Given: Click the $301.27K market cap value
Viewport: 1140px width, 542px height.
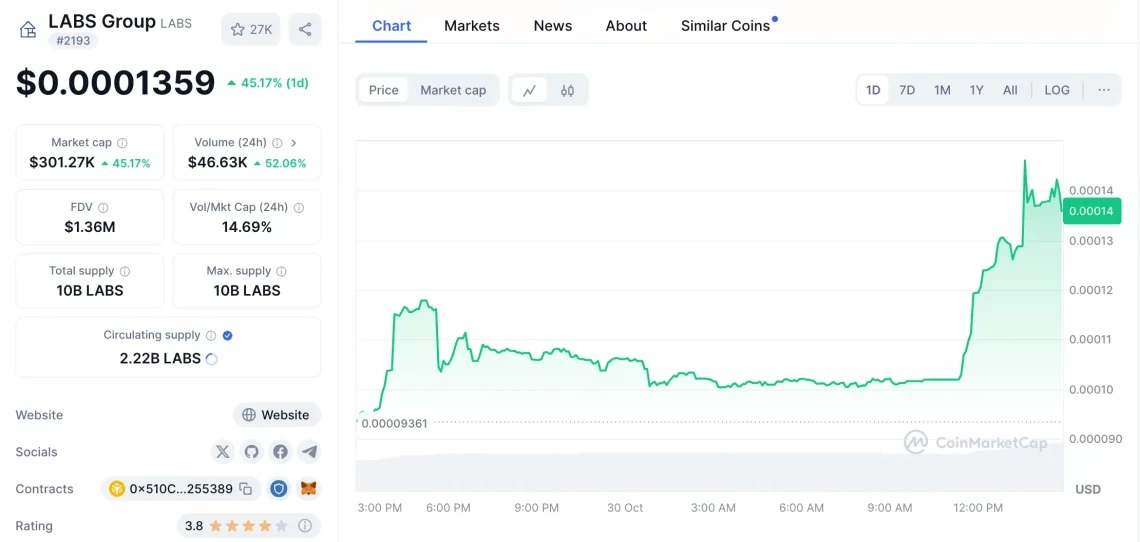Looking at the screenshot, I should tap(62, 163).
